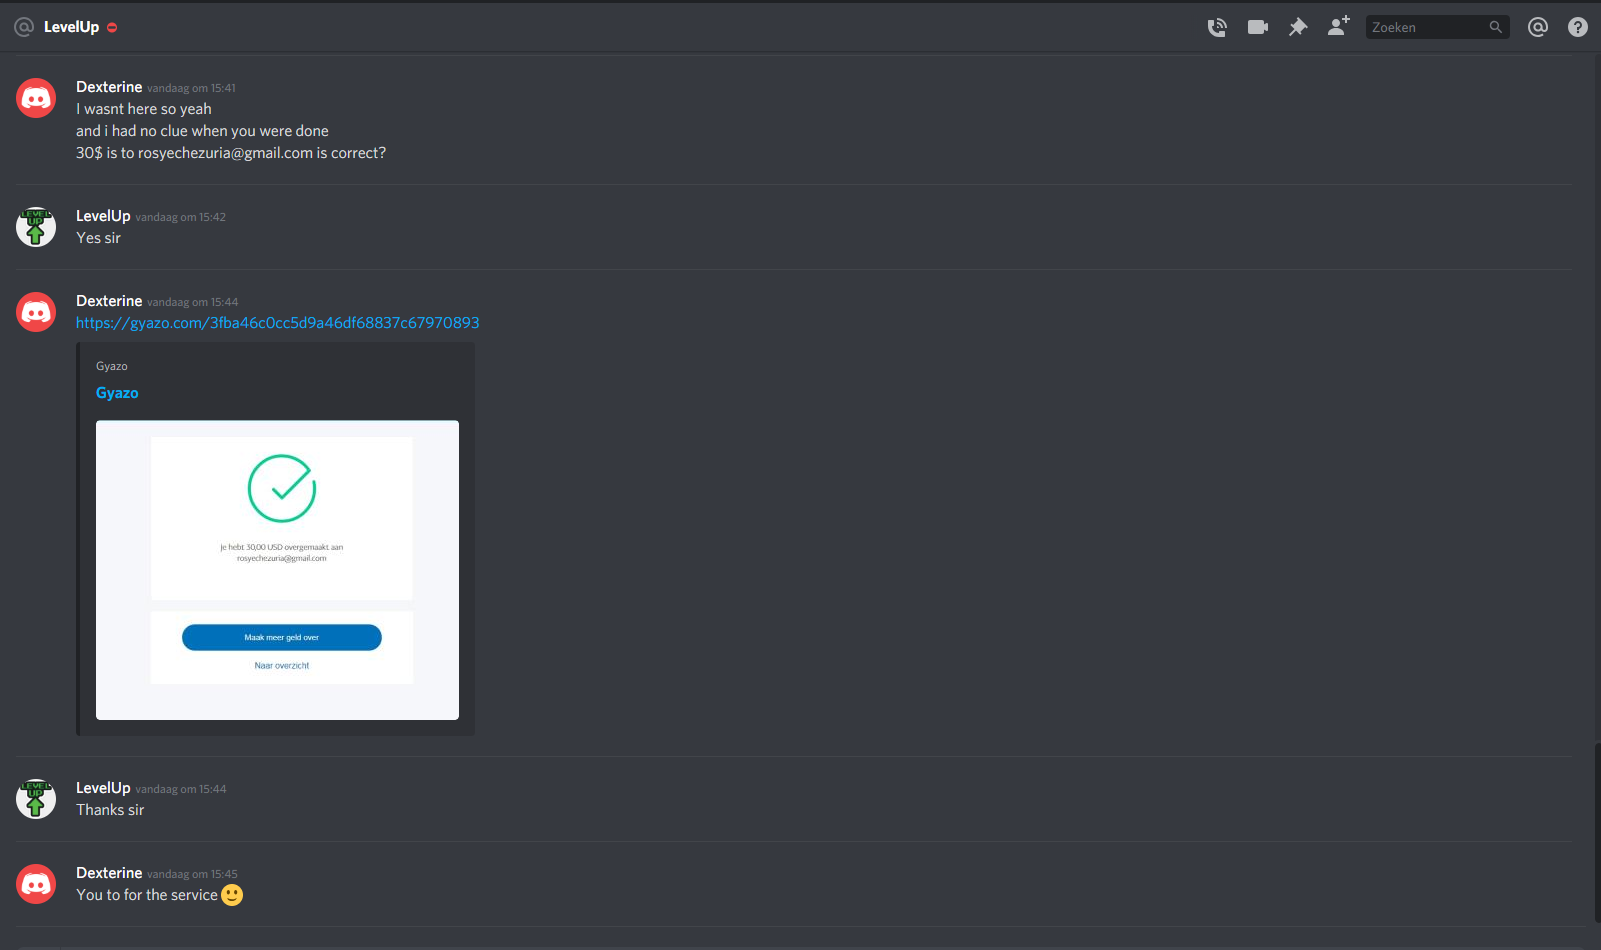
Task: Start a voice call with LevelUp
Action: pos(1217,27)
